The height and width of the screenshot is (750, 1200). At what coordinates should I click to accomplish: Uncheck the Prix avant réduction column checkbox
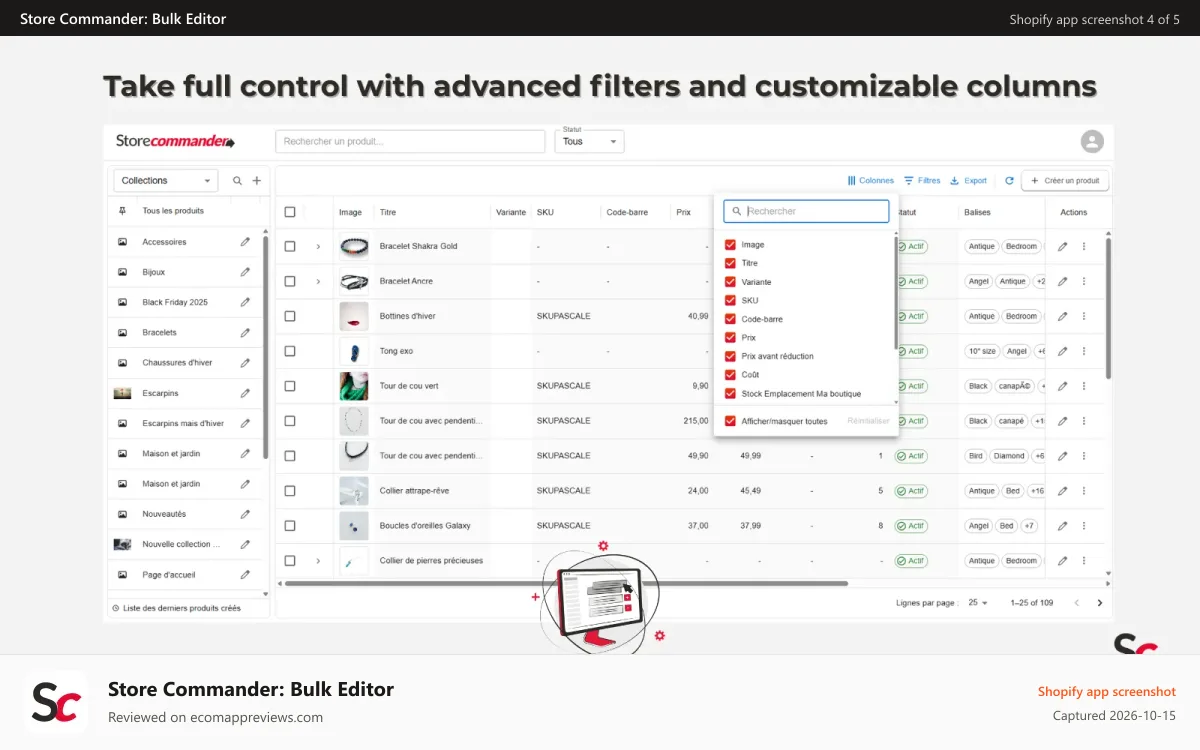730,356
